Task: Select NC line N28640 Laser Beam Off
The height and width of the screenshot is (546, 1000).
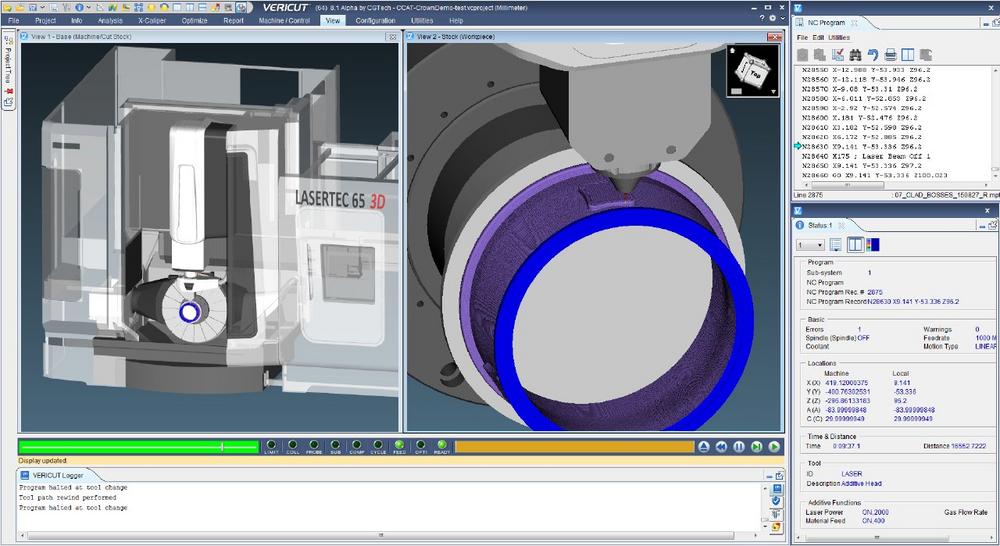Action: (x=868, y=156)
